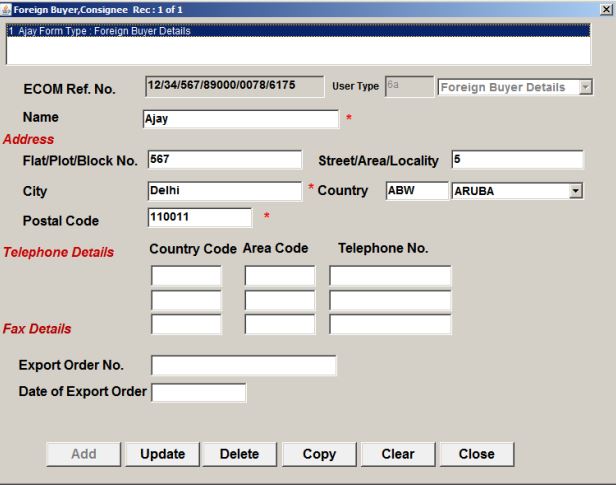Click the Copy button
616x485 pixels.
click(319, 454)
